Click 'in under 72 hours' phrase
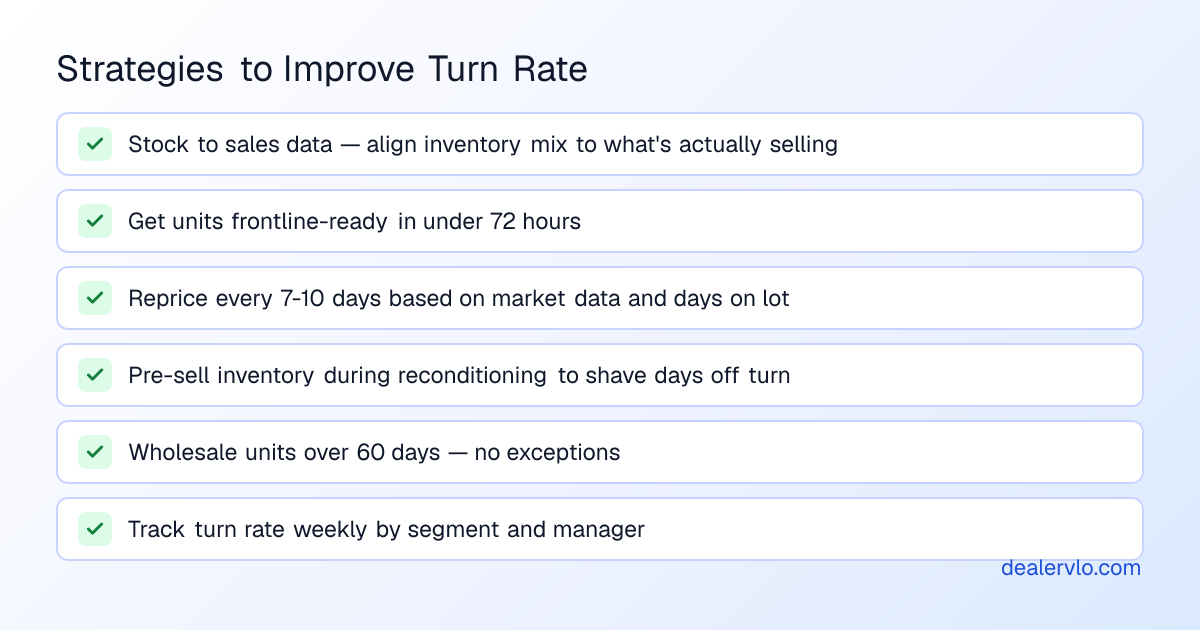This screenshot has height=630, width=1200. click(489, 221)
